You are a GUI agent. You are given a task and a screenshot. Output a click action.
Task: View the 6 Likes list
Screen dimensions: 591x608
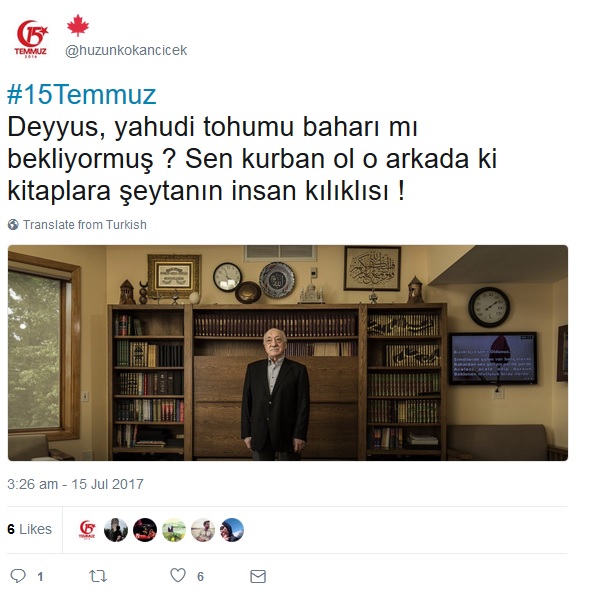29,529
